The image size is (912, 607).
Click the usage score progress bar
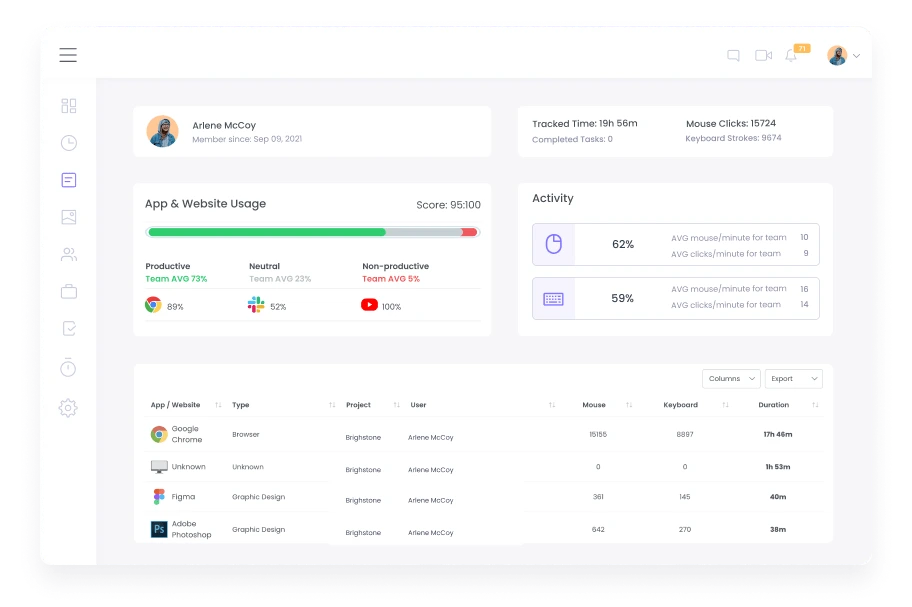pos(313,232)
